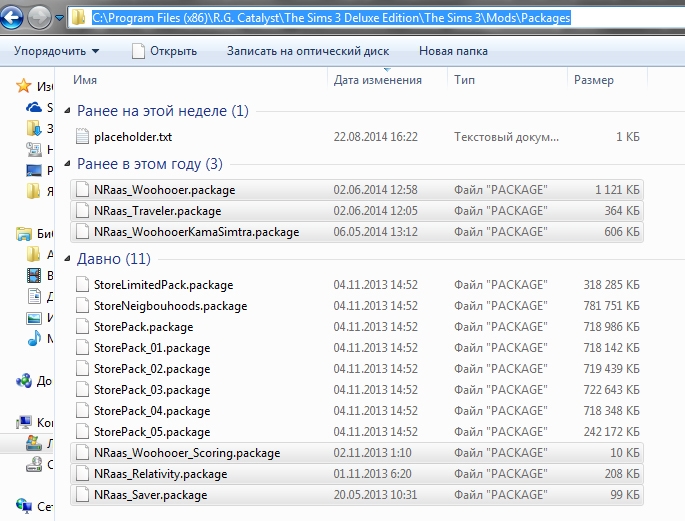Select NRaas_Traveler.package file name
685x521 pixels.
tap(158, 211)
